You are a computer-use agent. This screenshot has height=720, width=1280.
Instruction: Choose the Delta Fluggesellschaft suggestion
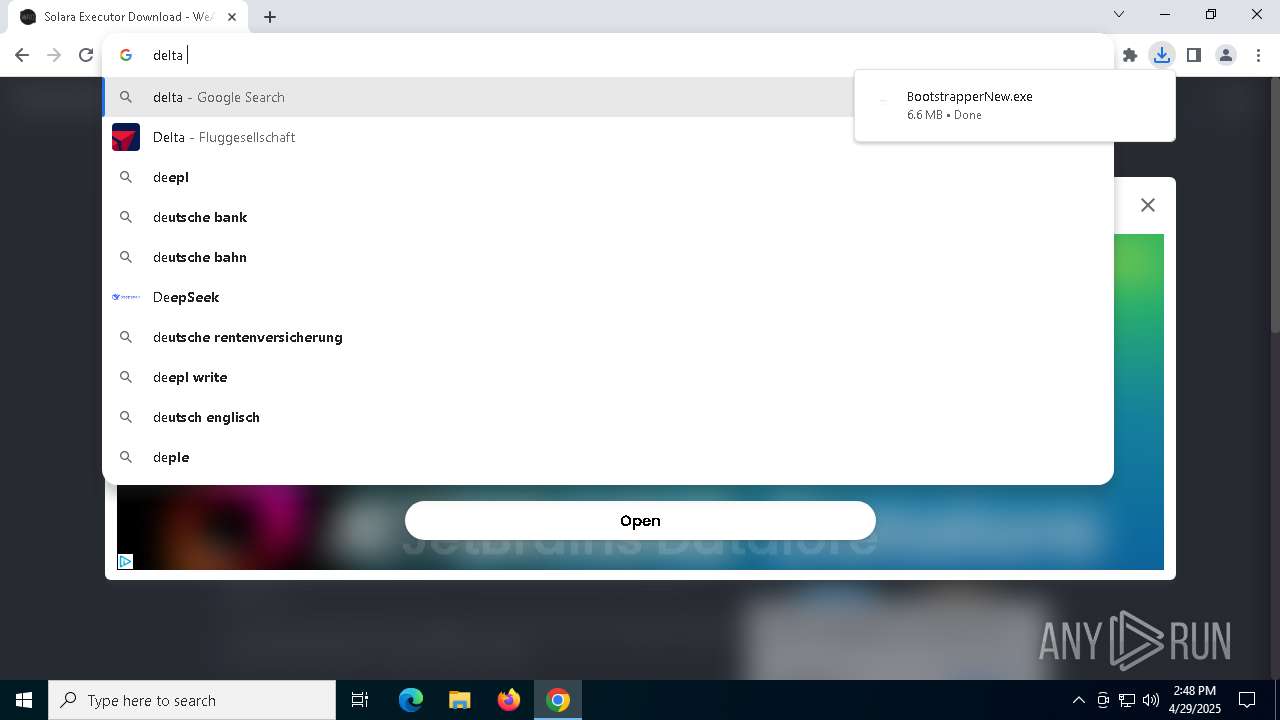[608, 137]
